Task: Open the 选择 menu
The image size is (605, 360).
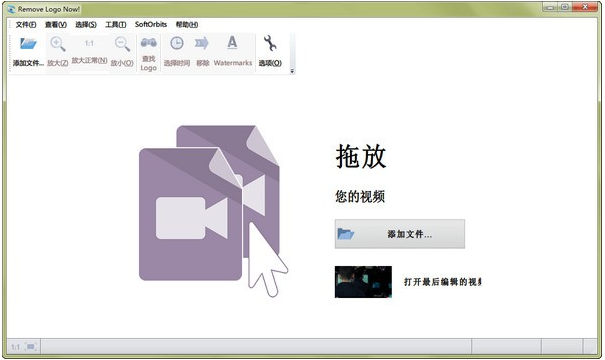Action: [86, 25]
